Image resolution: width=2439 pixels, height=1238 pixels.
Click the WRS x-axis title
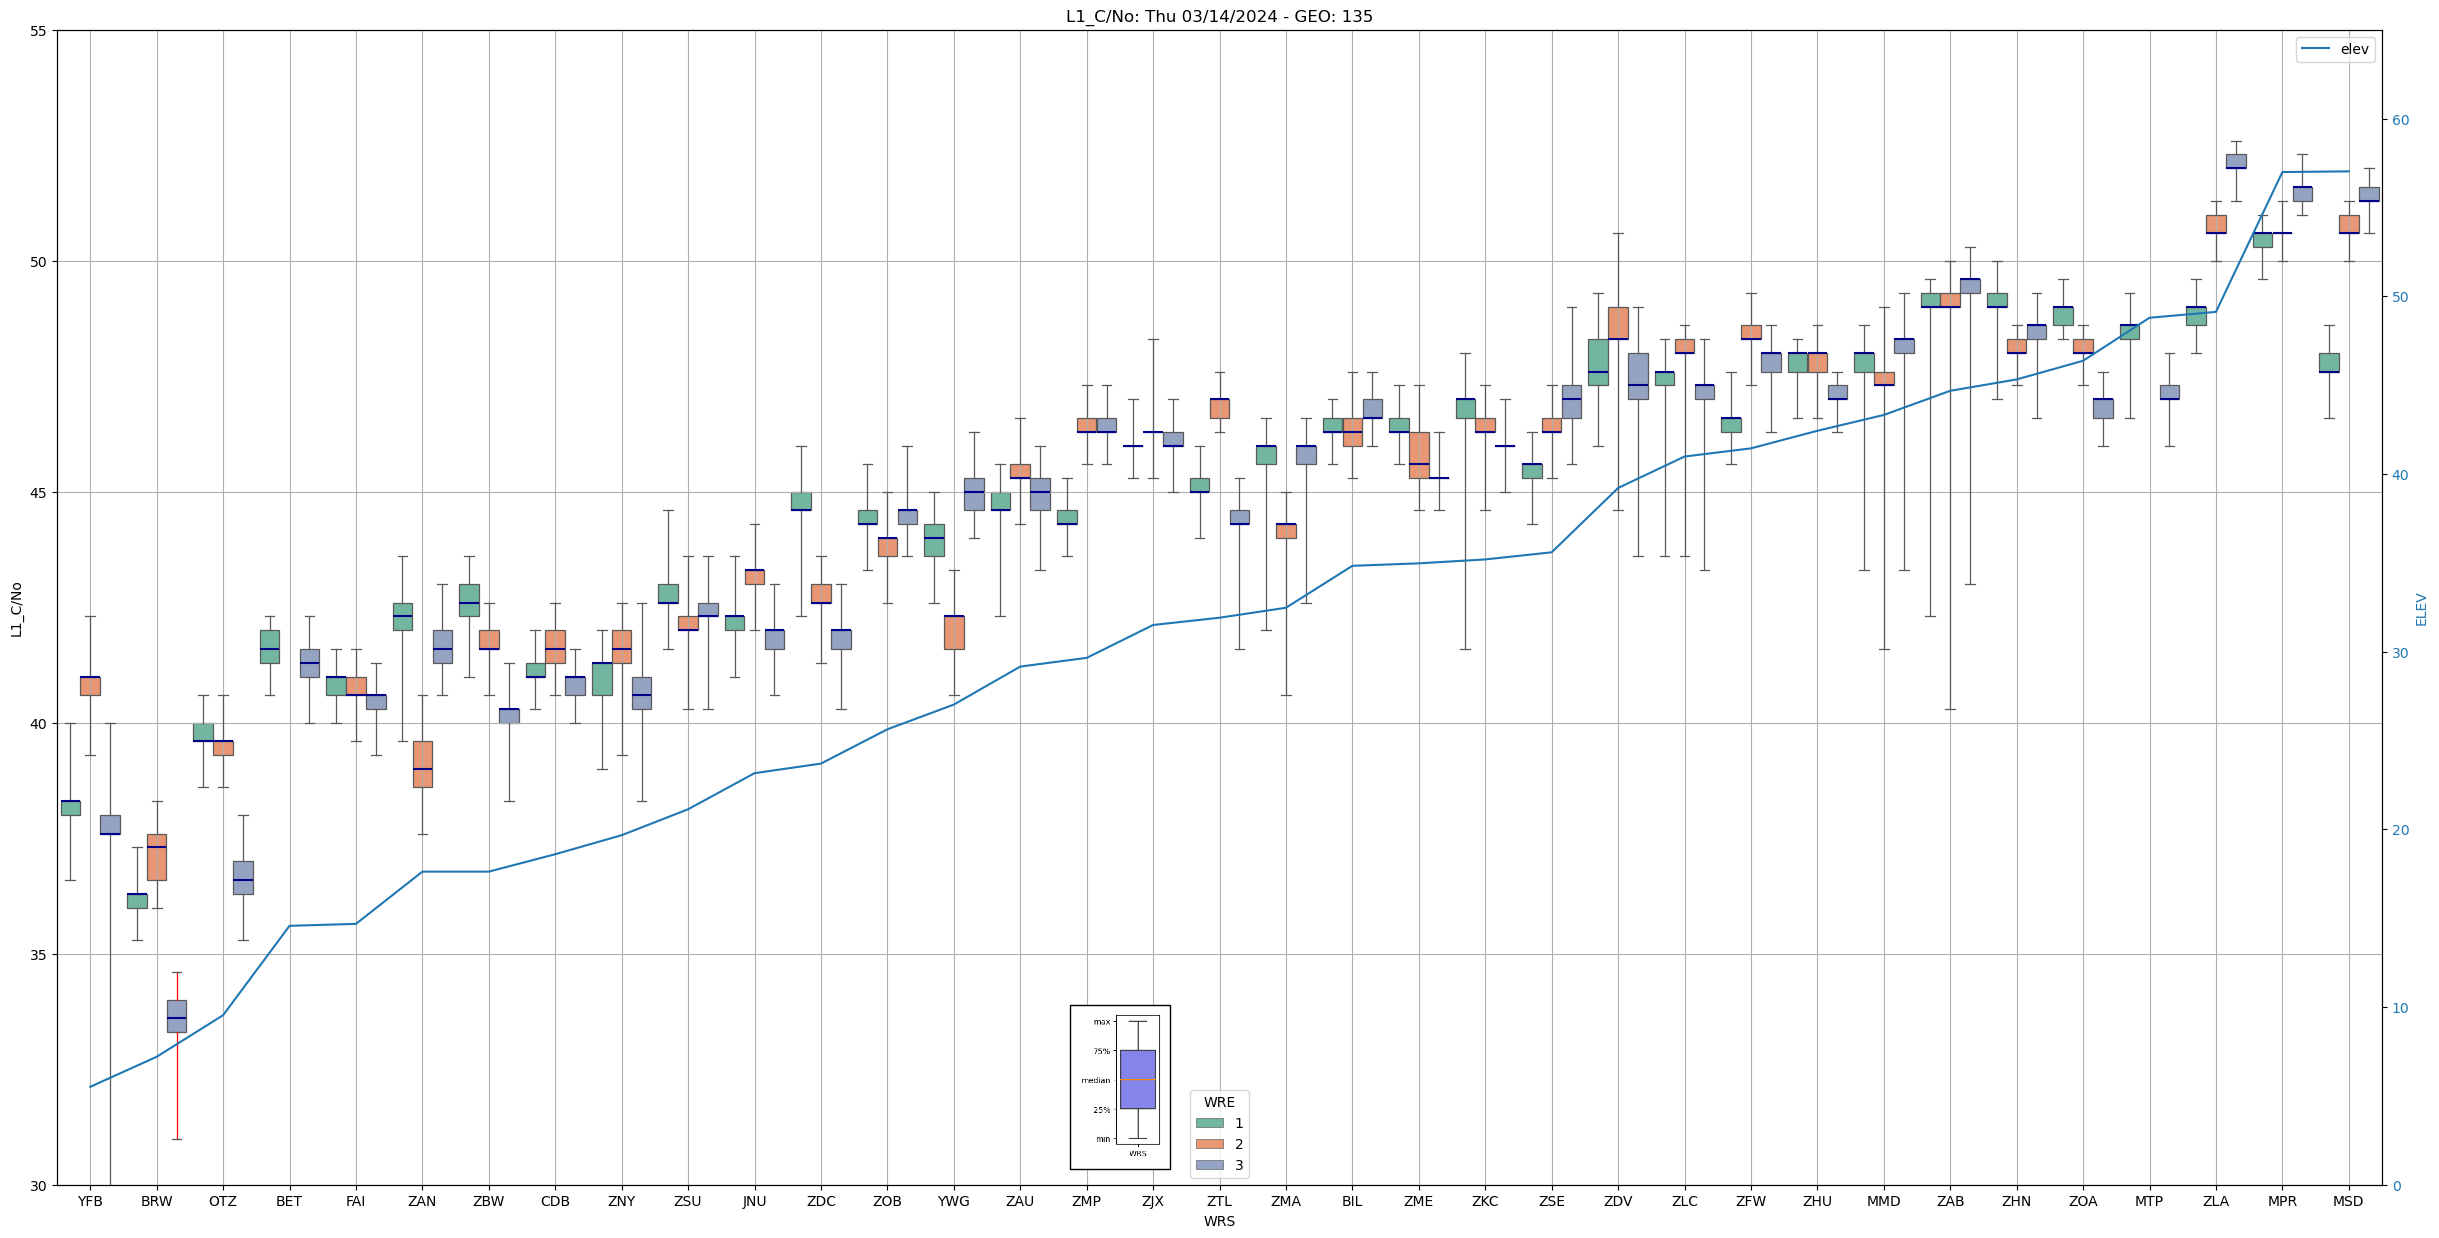[x=1219, y=1221]
